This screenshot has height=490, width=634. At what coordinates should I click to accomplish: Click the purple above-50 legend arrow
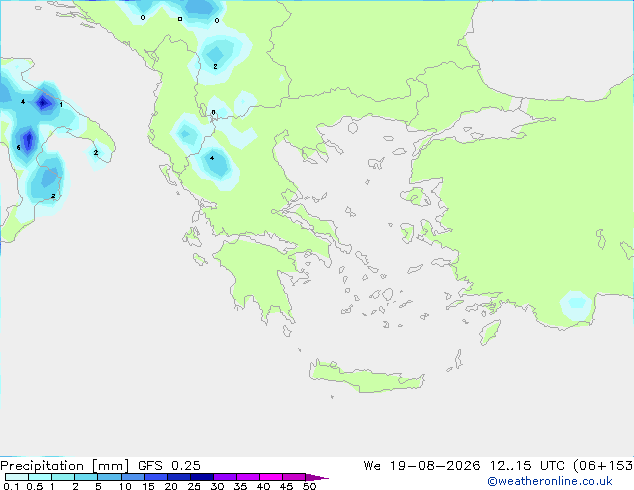tap(317, 477)
